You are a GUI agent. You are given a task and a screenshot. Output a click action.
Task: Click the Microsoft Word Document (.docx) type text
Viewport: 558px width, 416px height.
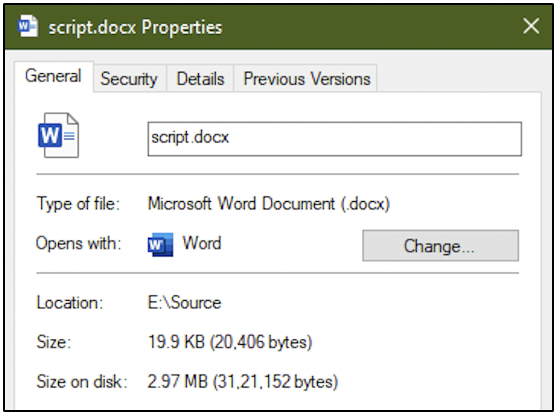(269, 204)
